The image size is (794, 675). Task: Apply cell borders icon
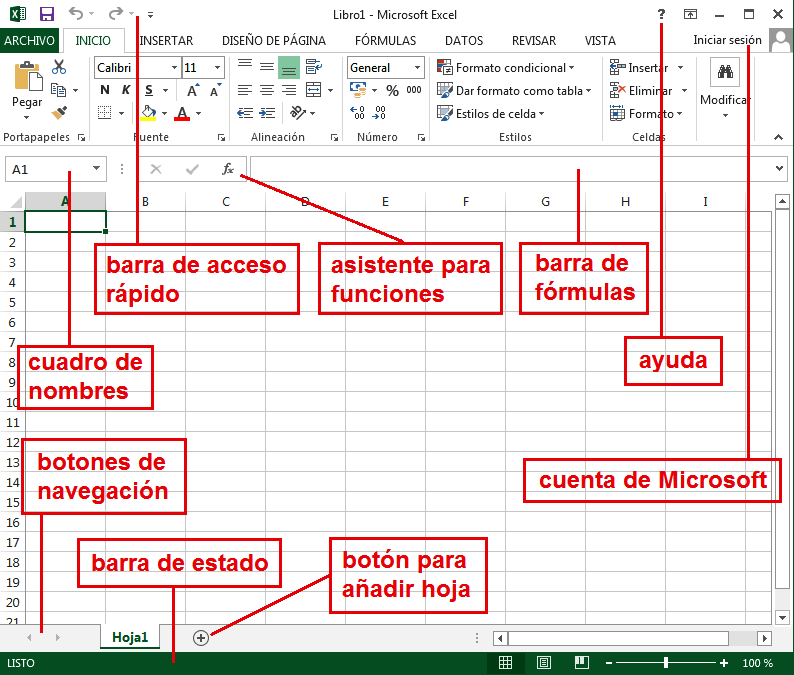[x=104, y=112]
